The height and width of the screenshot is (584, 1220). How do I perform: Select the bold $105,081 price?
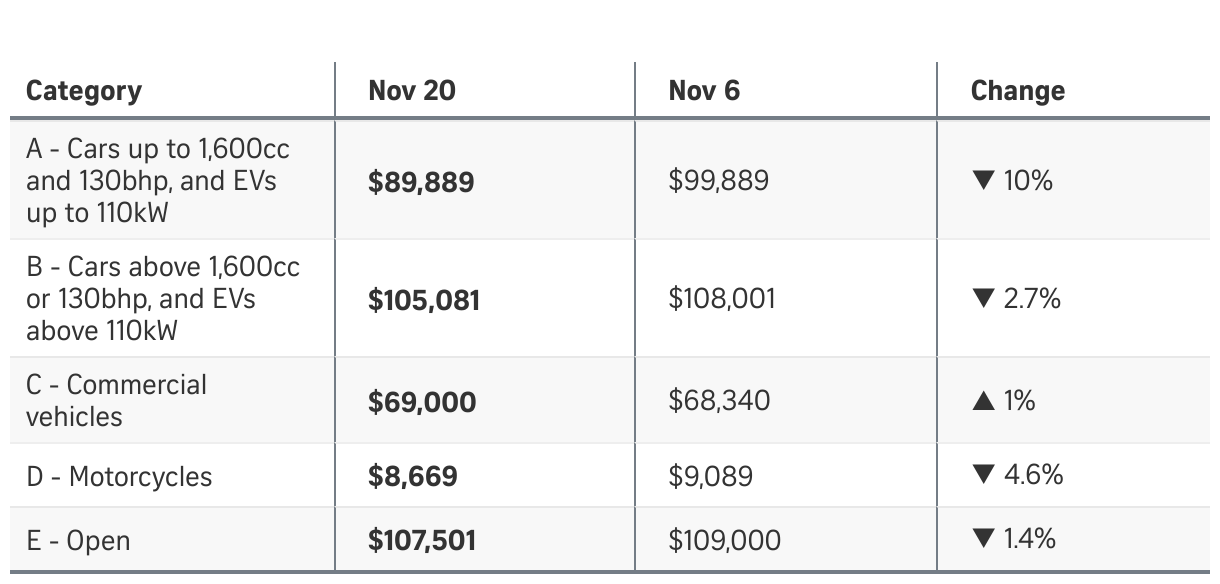click(424, 300)
